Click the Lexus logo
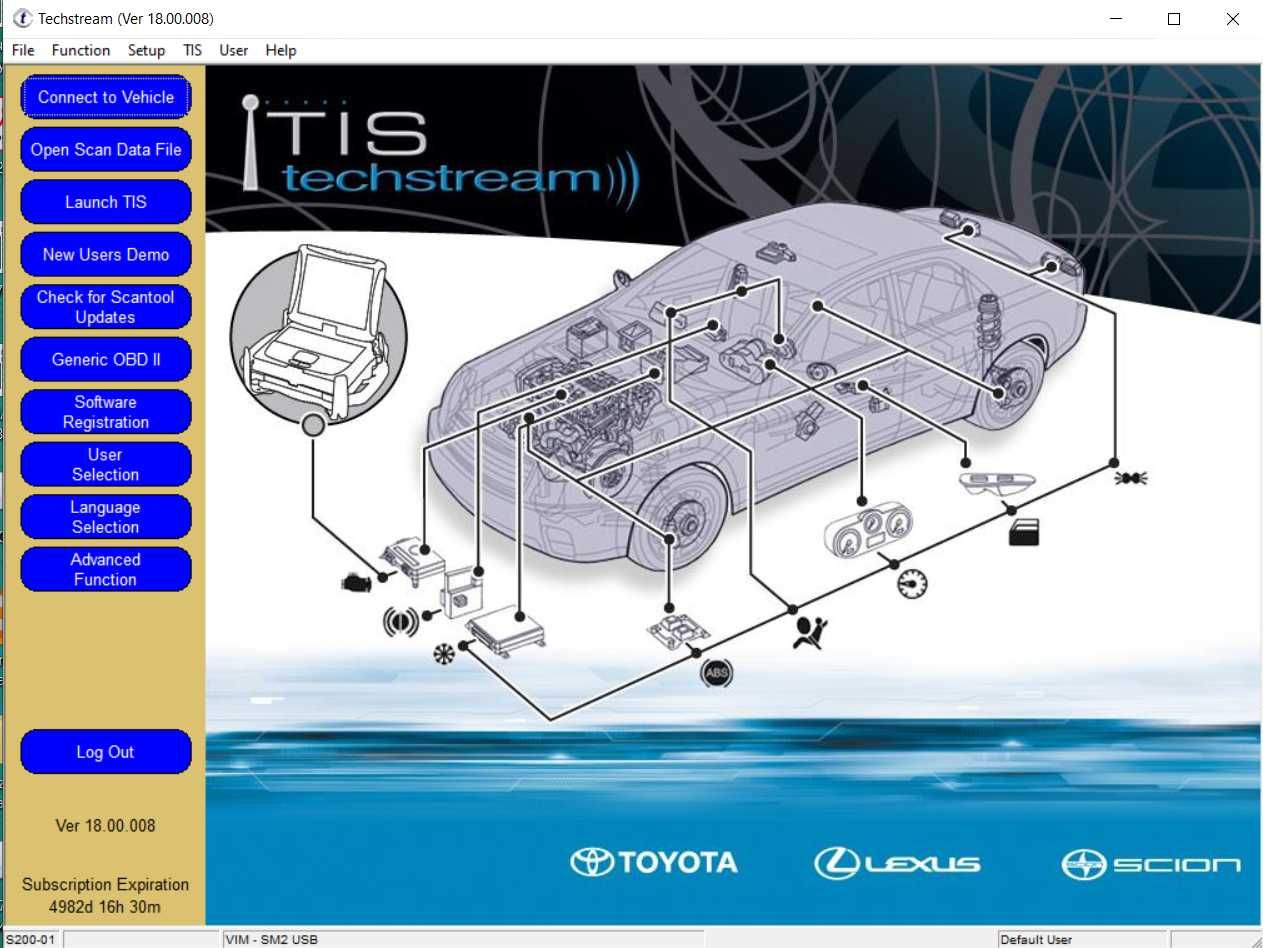 897,863
